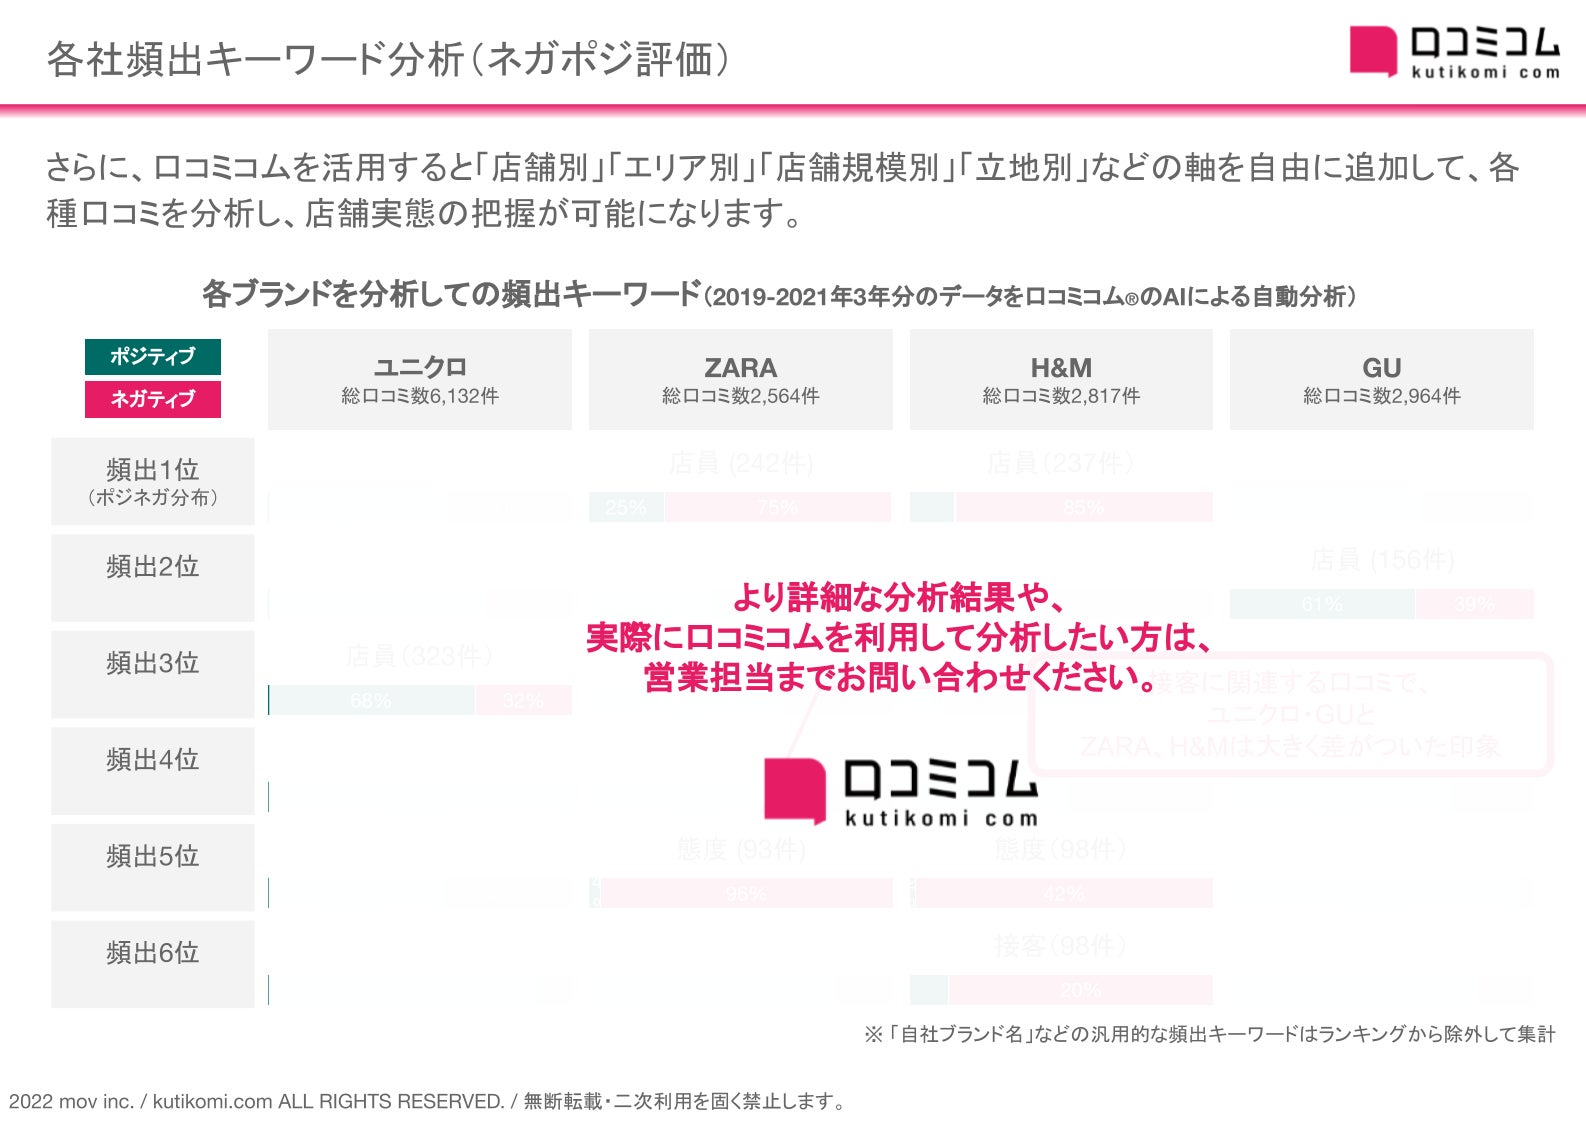
Task: Click the pink ネガティブ legend label
Action: [x=153, y=399]
